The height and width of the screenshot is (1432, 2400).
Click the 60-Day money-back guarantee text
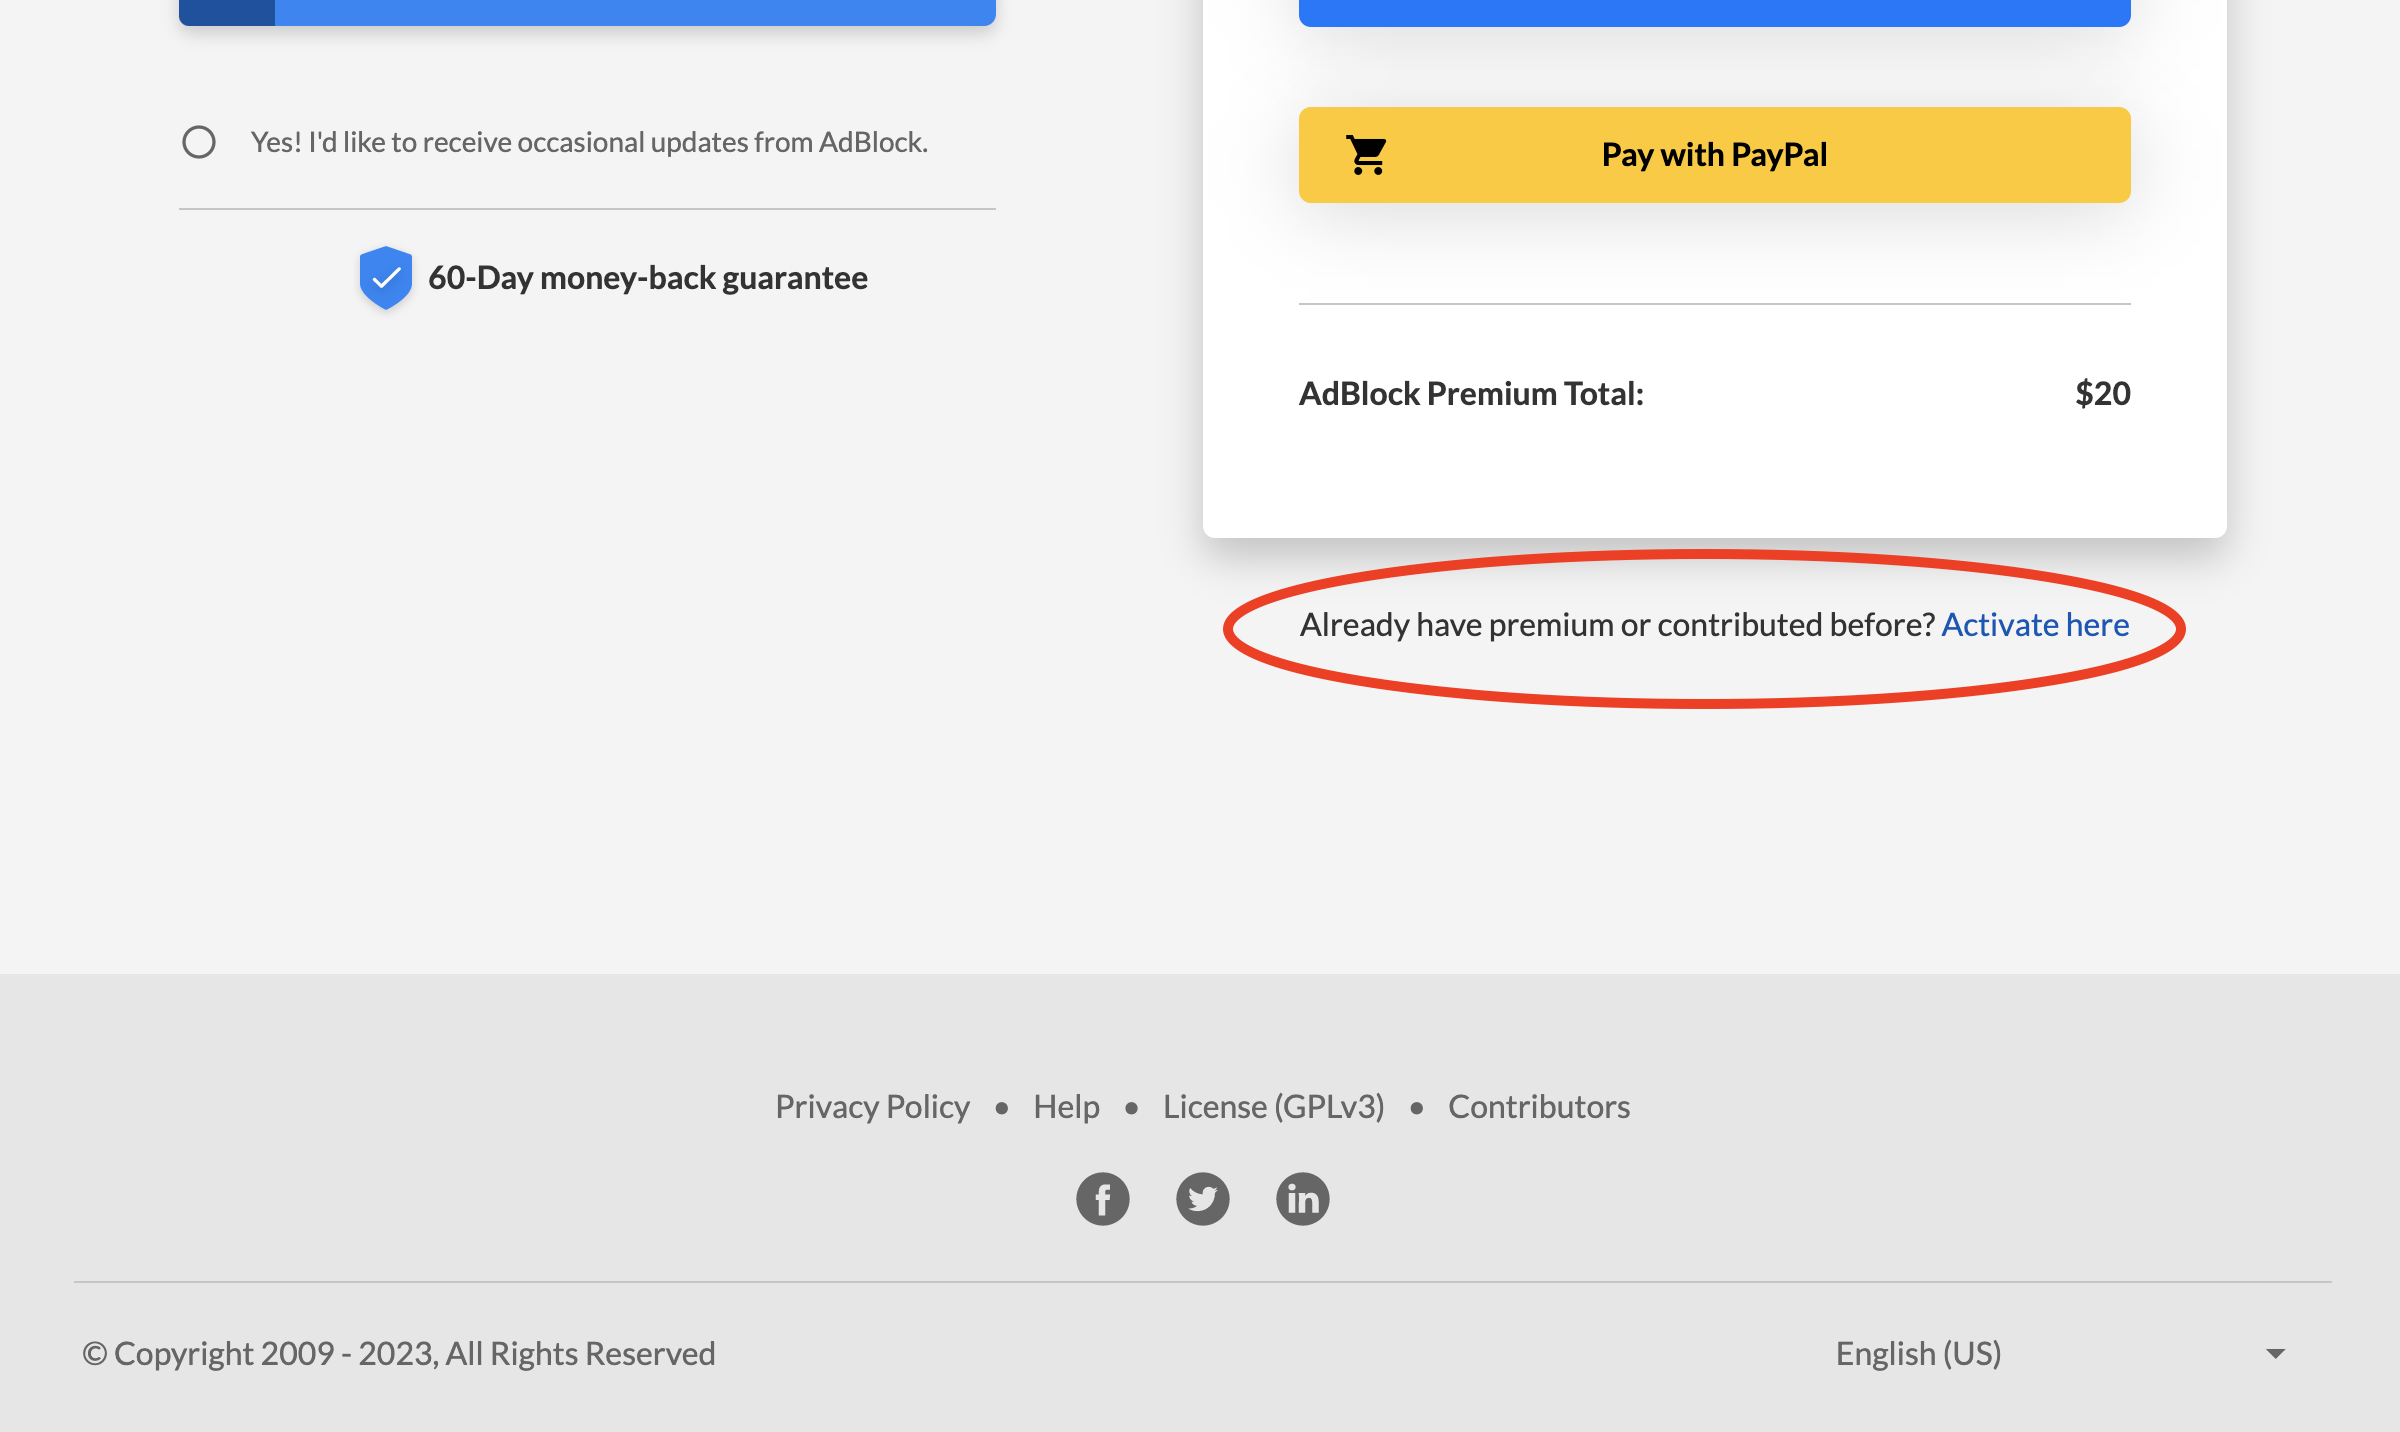click(x=647, y=277)
